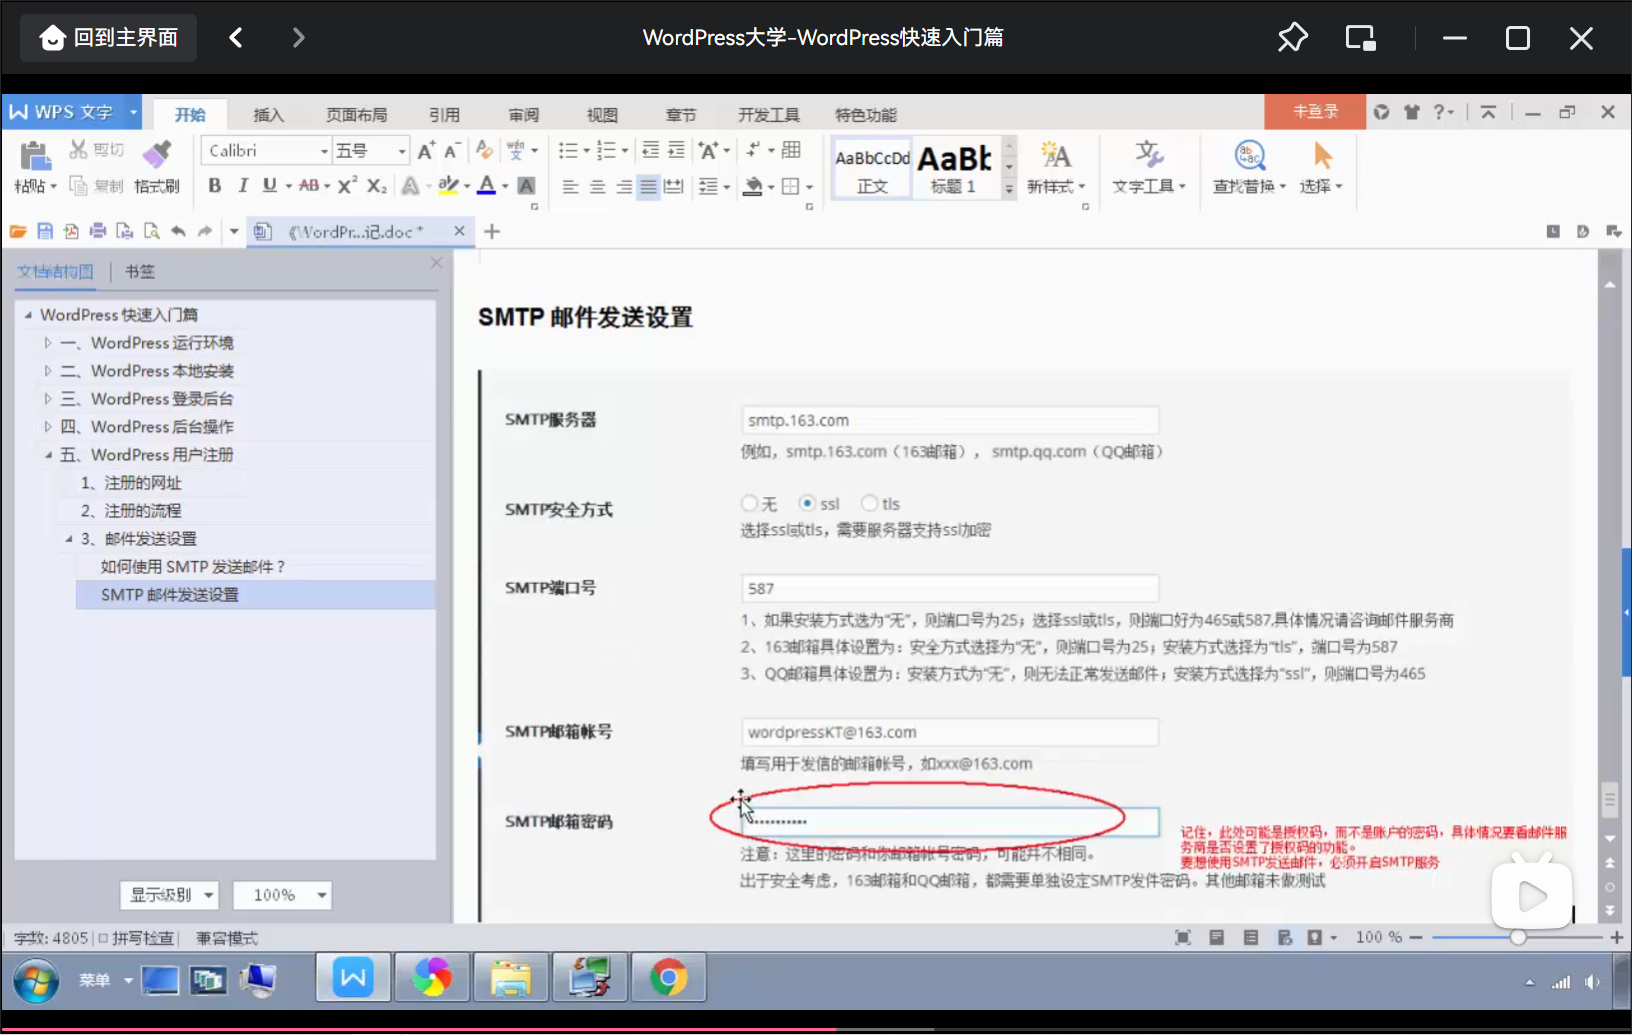This screenshot has width=1632, height=1035.
Task: Increase font size with A+ icon
Action: 426,150
